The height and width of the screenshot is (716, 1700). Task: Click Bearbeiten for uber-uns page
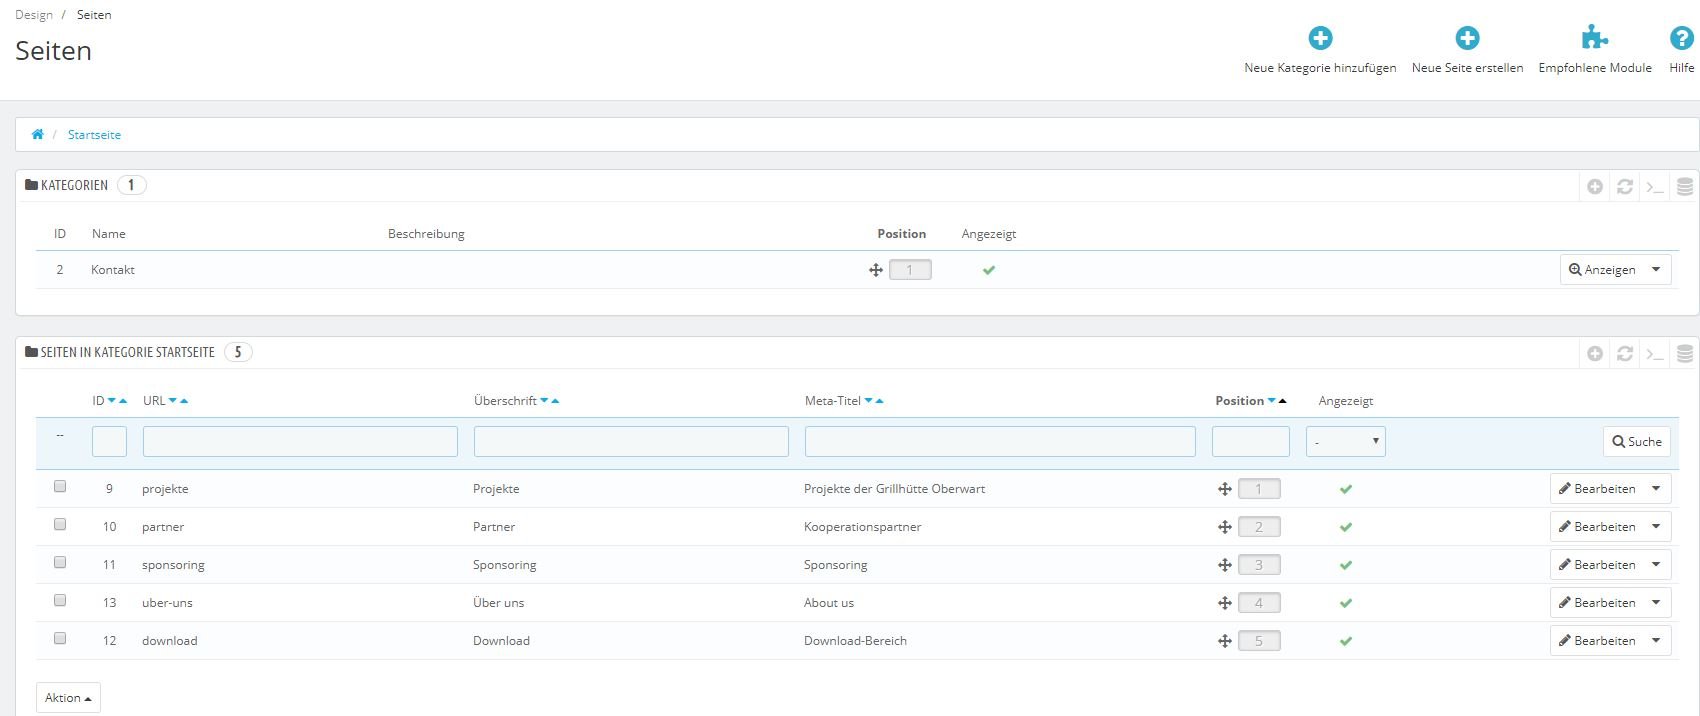[x=1597, y=603]
